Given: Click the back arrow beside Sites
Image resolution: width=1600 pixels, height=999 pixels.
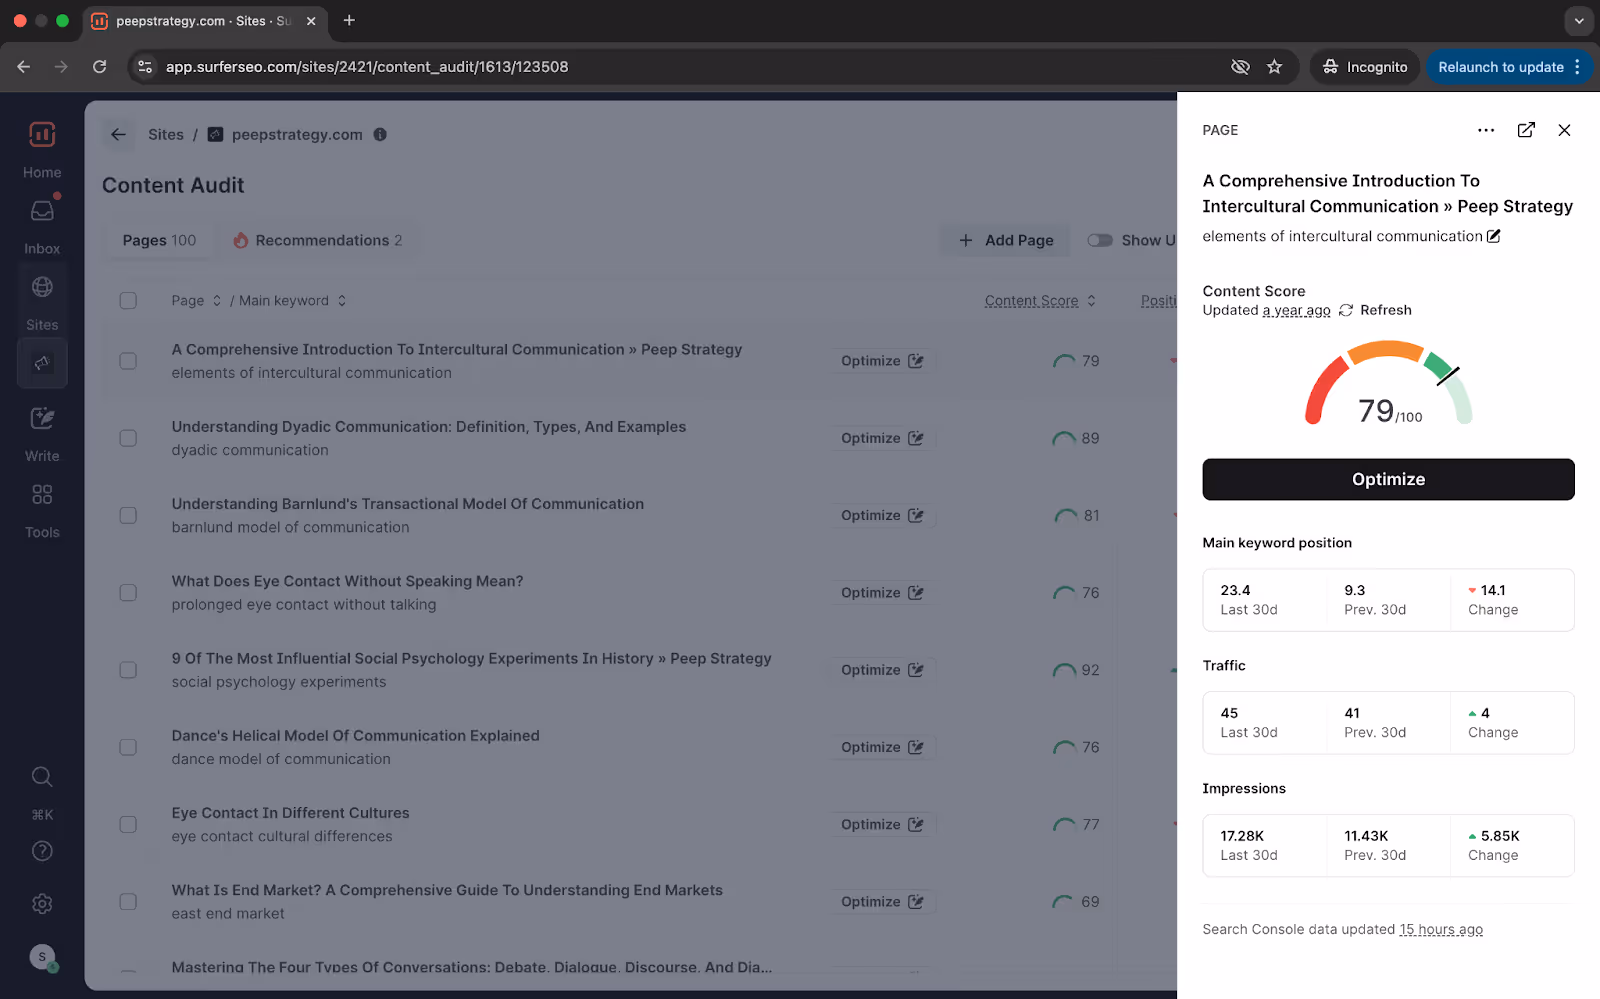Looking at the screenshot, I should (x=119, y=135).
